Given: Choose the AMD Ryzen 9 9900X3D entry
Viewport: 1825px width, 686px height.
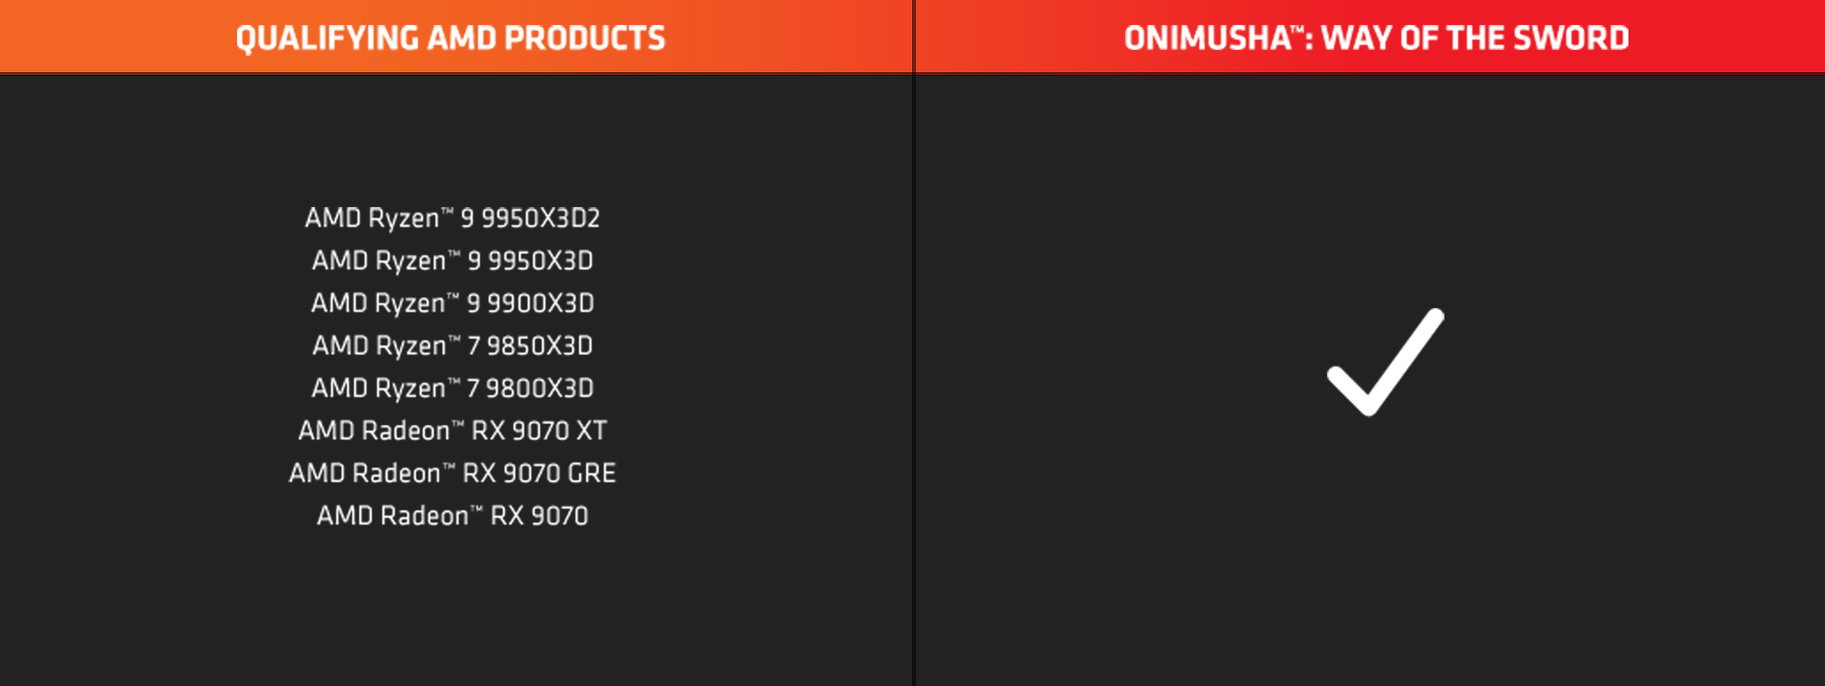Looking at the screenshot, I should pyautogui.click(x=452, y=303).
